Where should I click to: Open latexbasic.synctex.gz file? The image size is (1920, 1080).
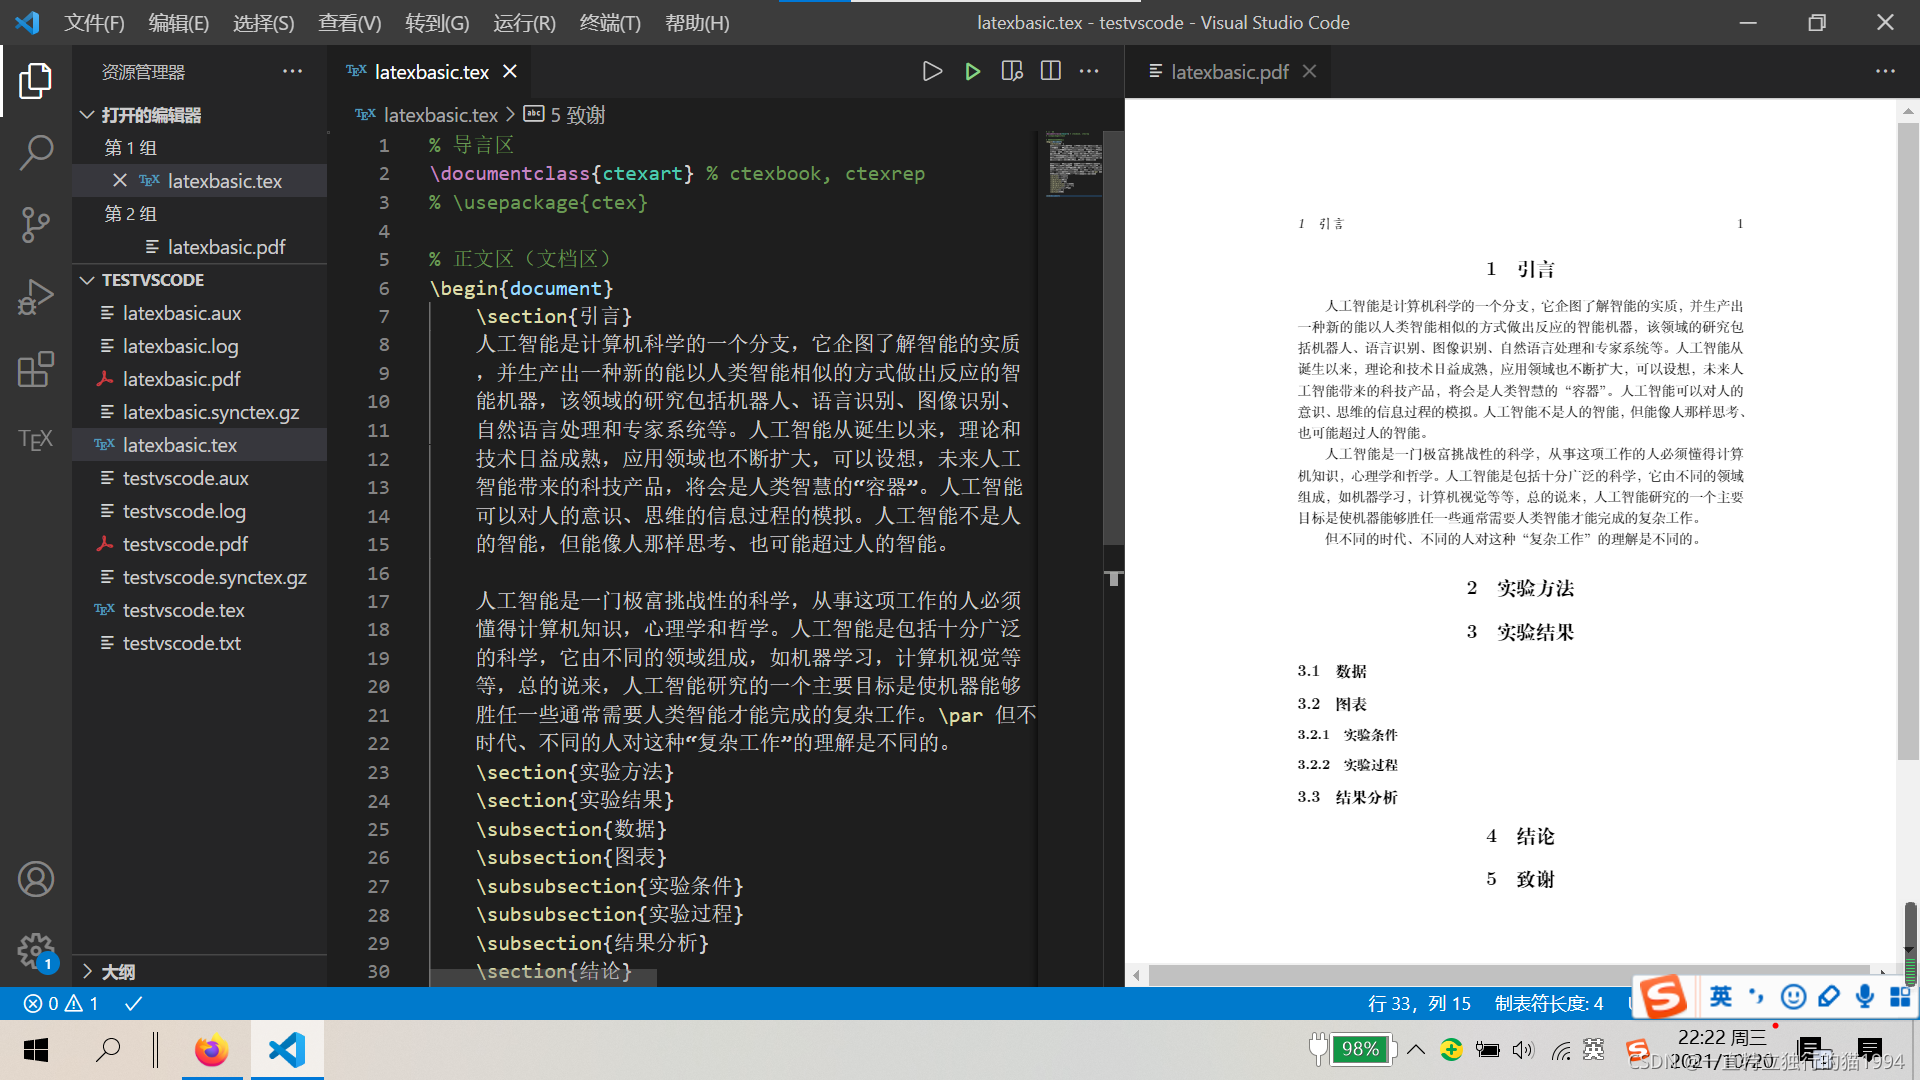(211, 412)
